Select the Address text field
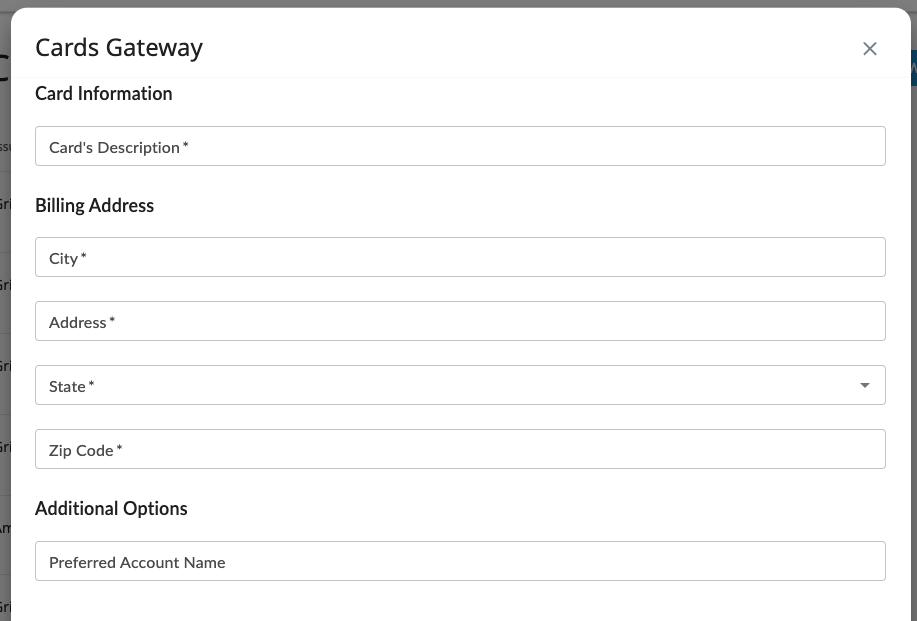Viewport: 917px width, 621px height. [460, 321]
